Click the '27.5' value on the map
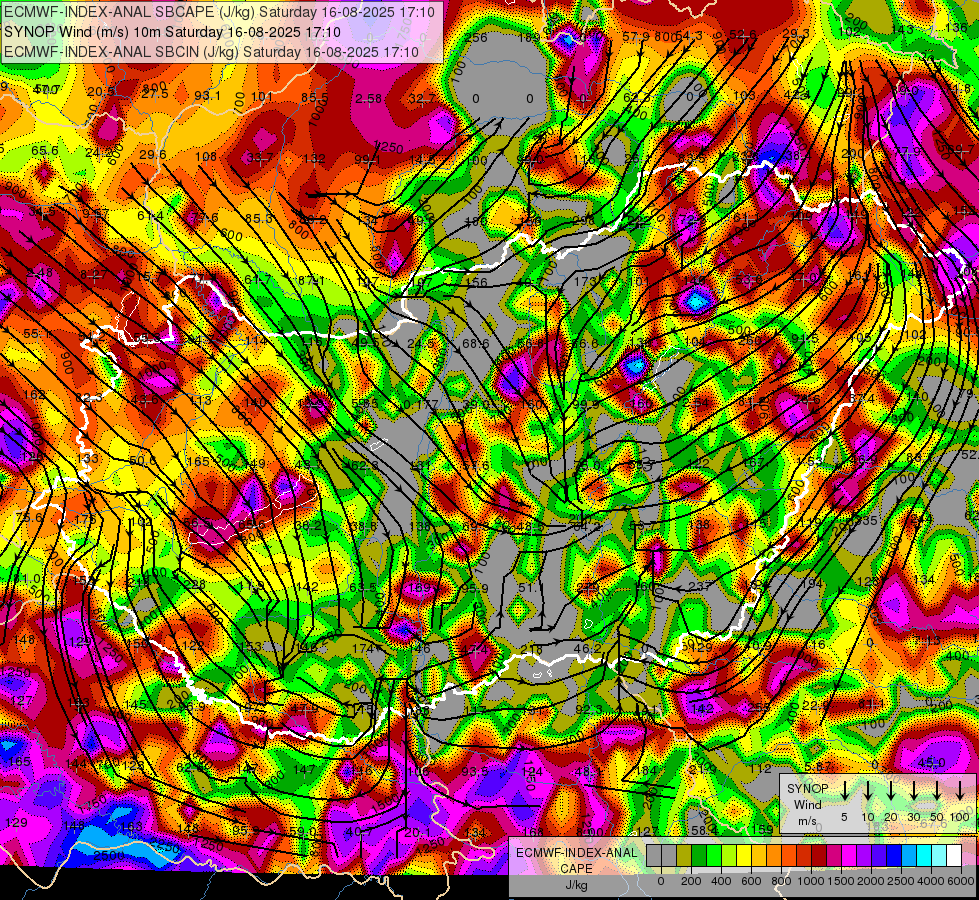 [x=155, y=94]
